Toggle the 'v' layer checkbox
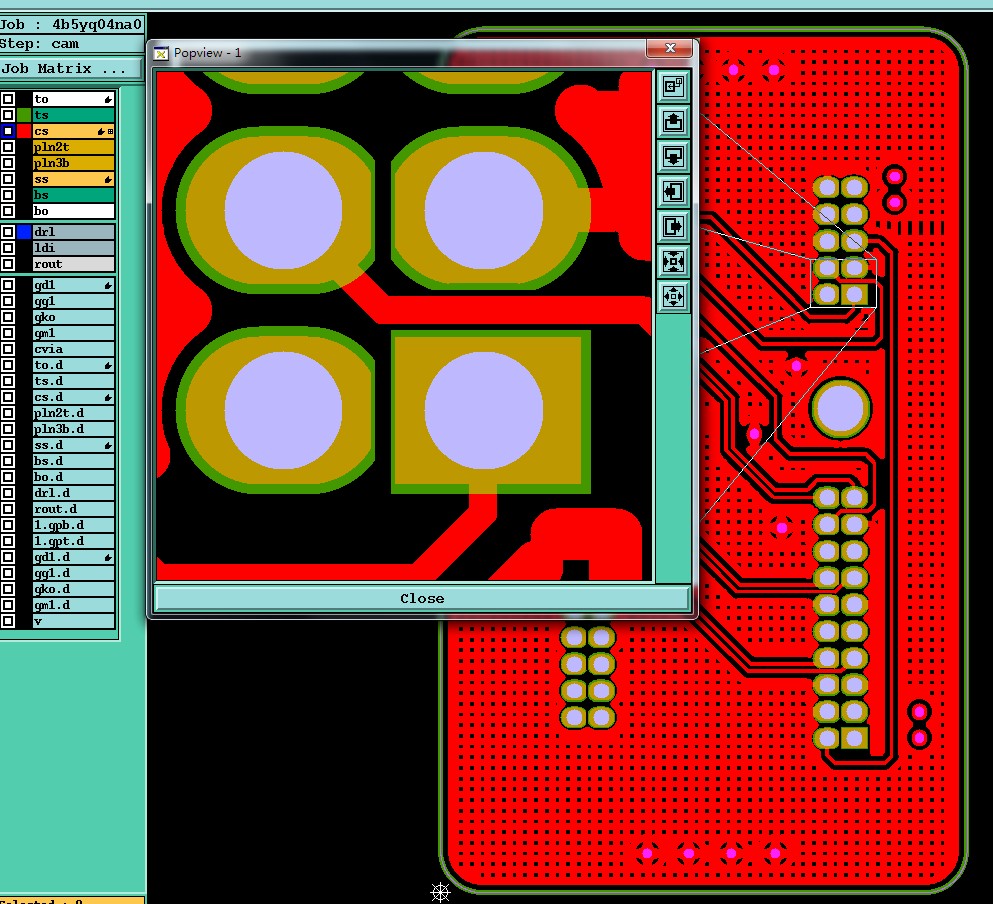This screenshot has width=993, height=904. tap(8, 621)
